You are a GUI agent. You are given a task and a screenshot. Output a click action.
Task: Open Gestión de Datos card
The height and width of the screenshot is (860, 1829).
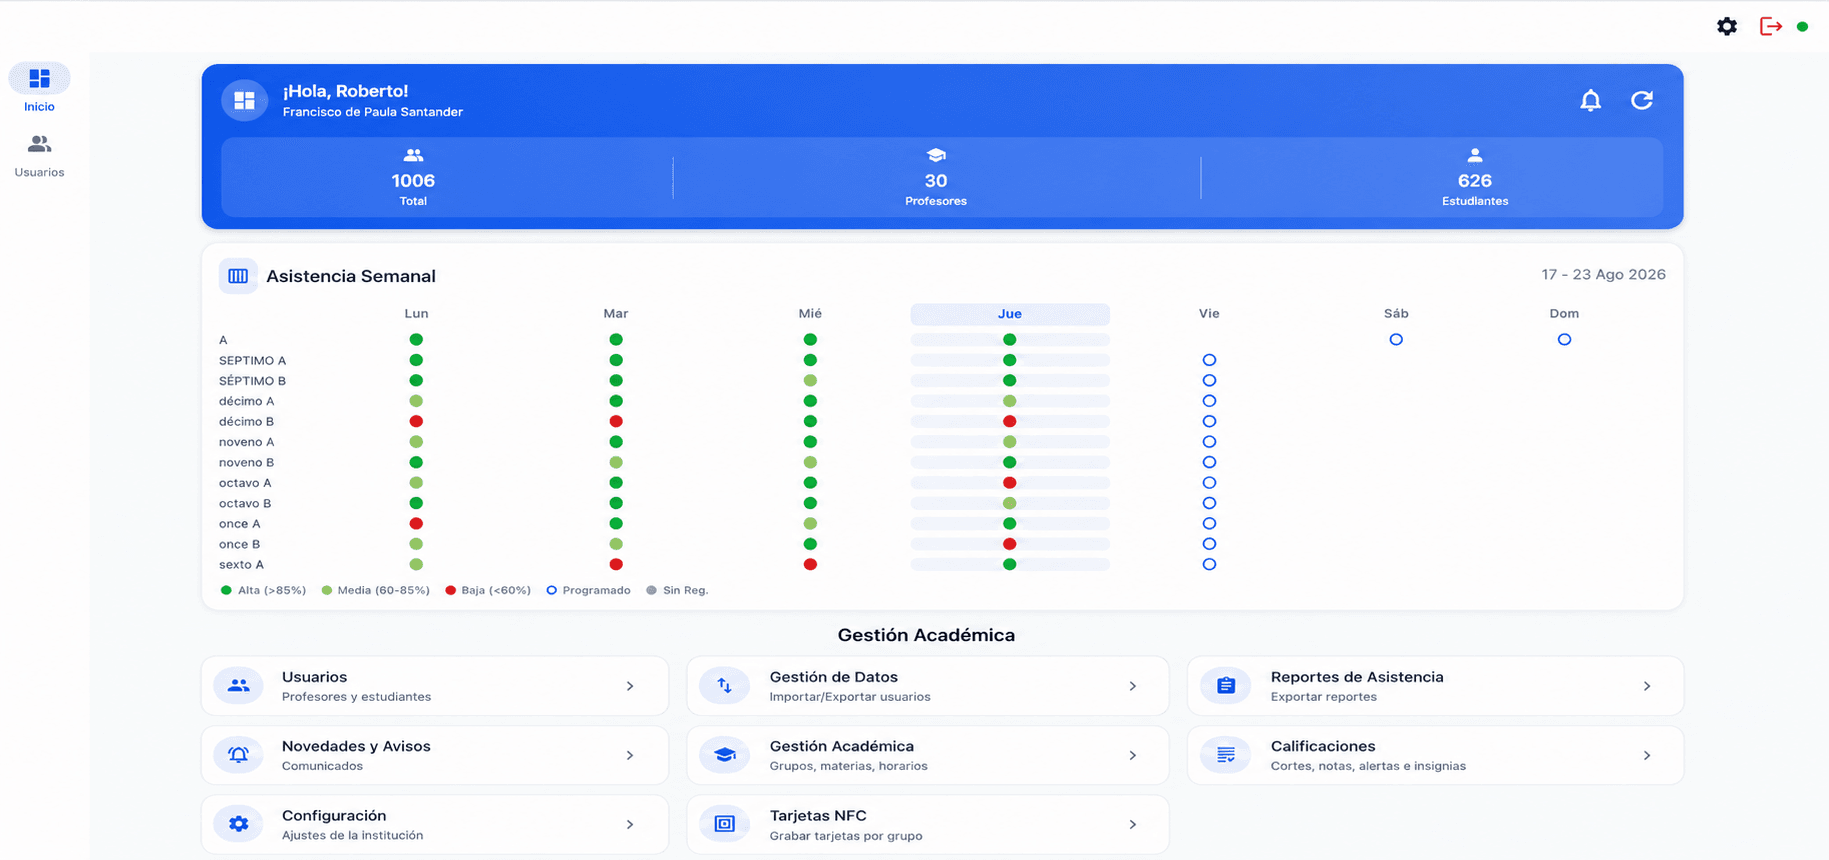pyautogui.click(x=928, y=686)
